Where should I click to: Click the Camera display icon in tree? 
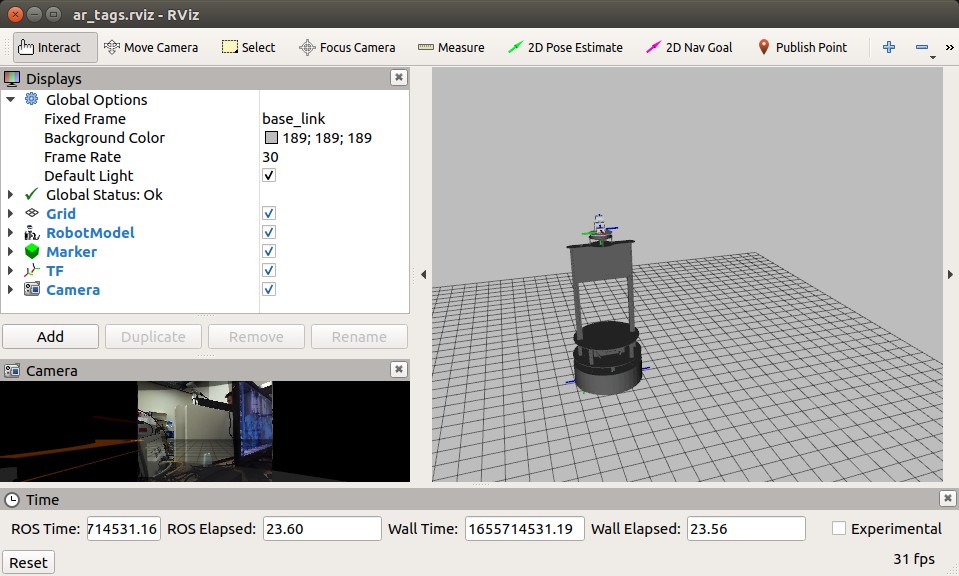coord(32,289)
